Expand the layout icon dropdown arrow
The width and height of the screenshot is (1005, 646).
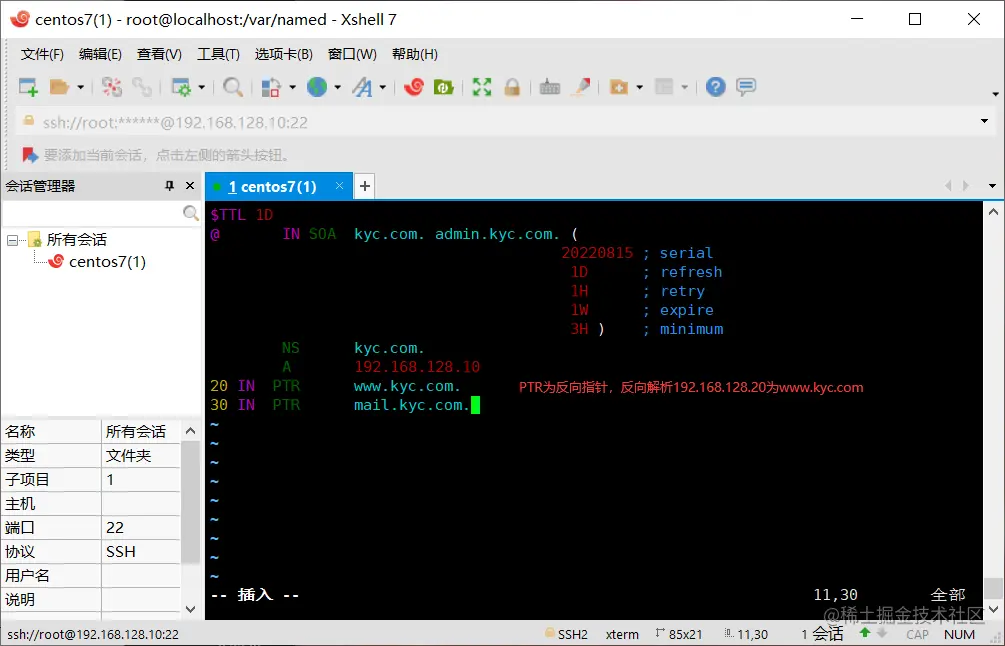click(685, 87)
